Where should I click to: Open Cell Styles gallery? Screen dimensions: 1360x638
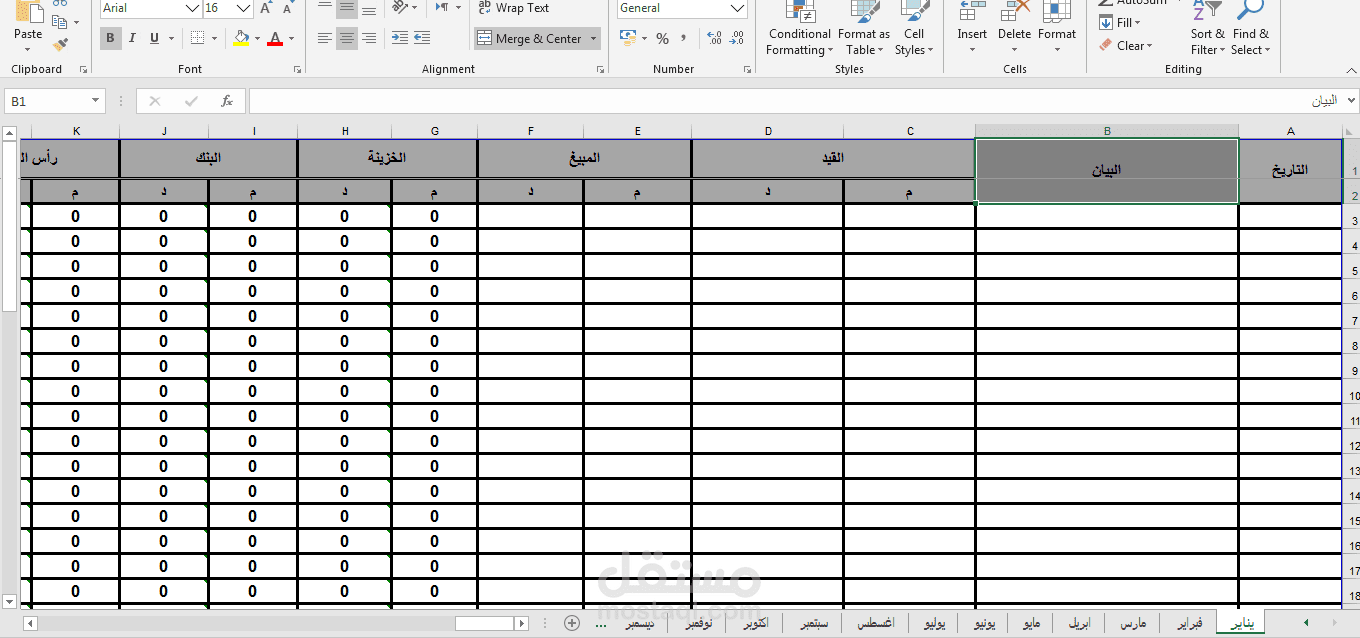(914, 28)
